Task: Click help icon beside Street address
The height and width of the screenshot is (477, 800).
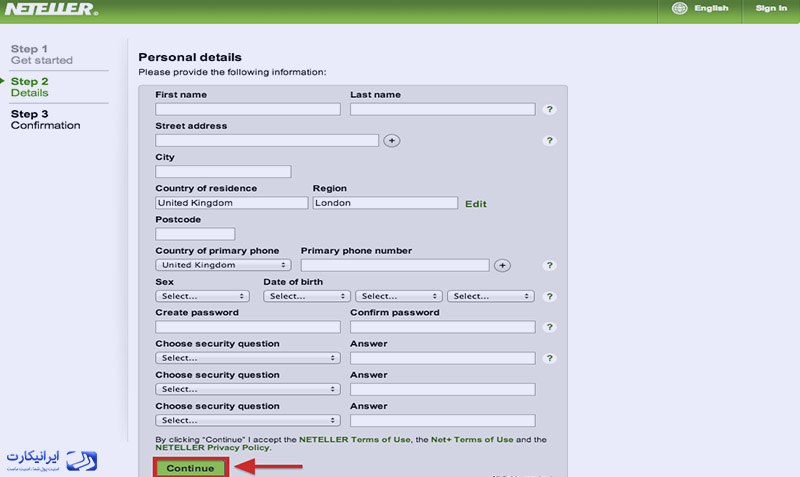Action: pos(549,140)
